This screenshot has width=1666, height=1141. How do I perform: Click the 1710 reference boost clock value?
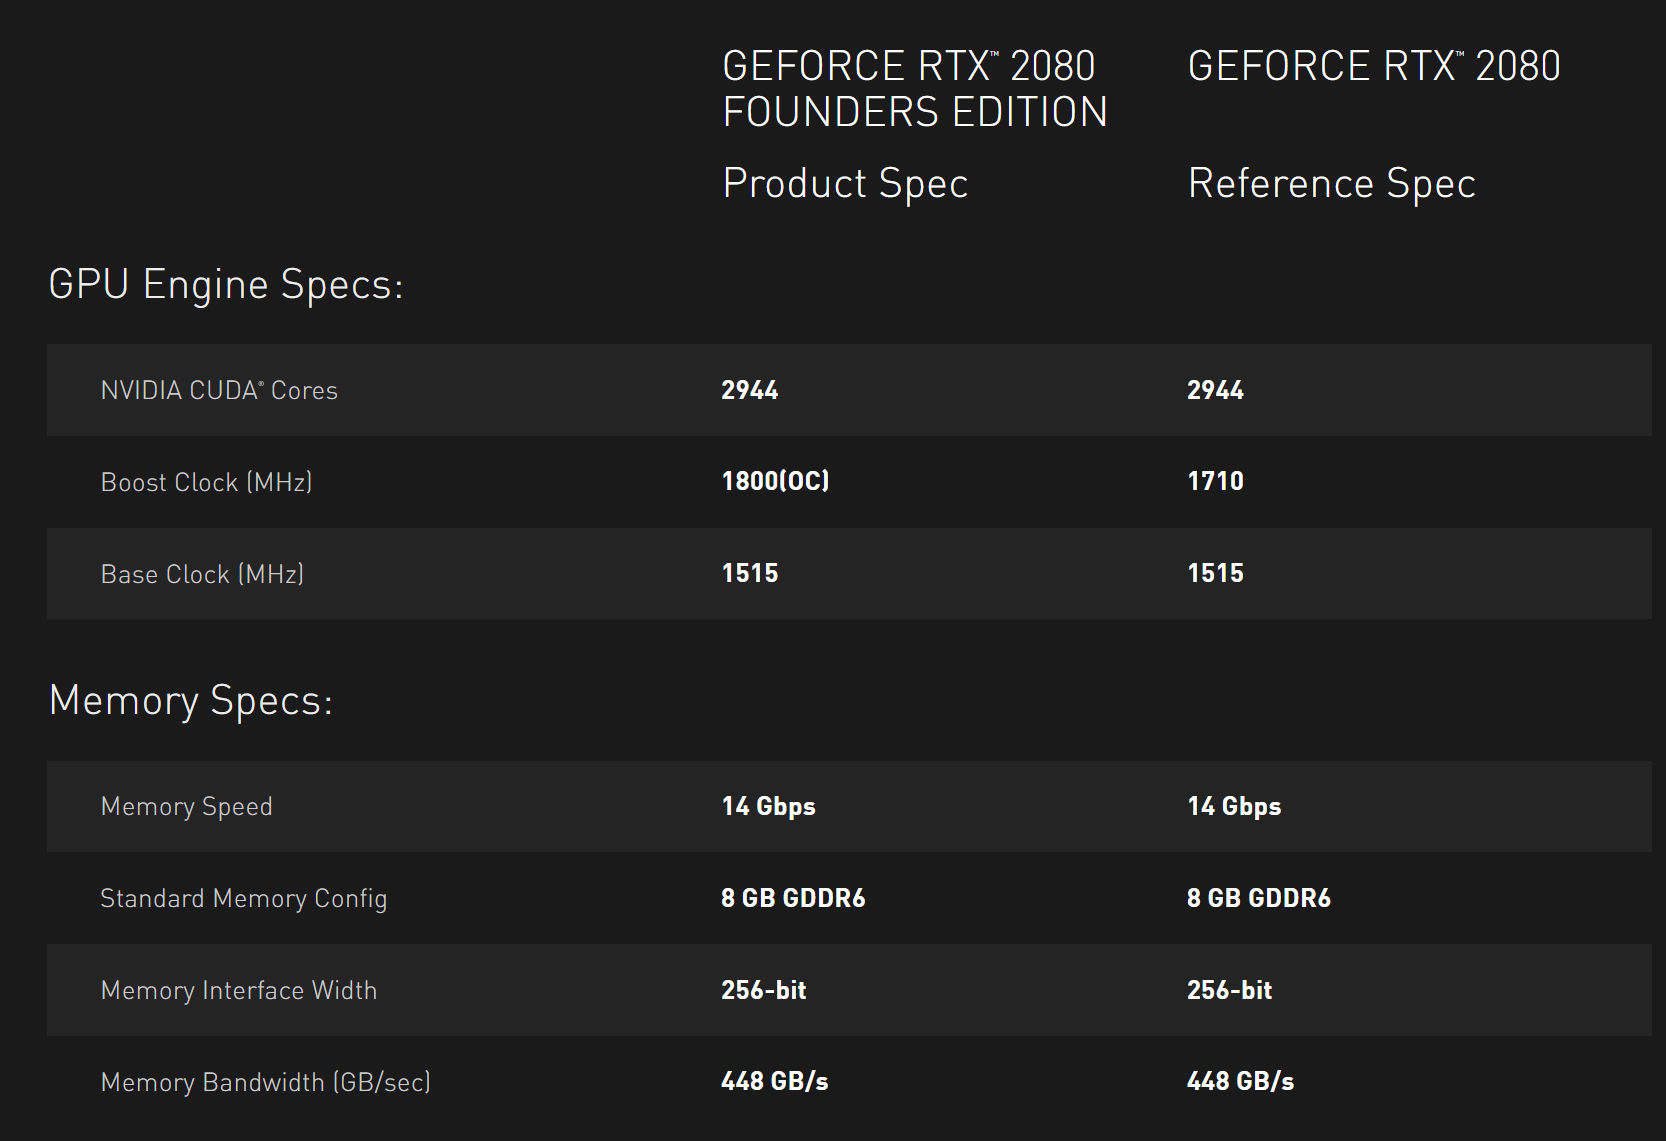point(1215,481)
